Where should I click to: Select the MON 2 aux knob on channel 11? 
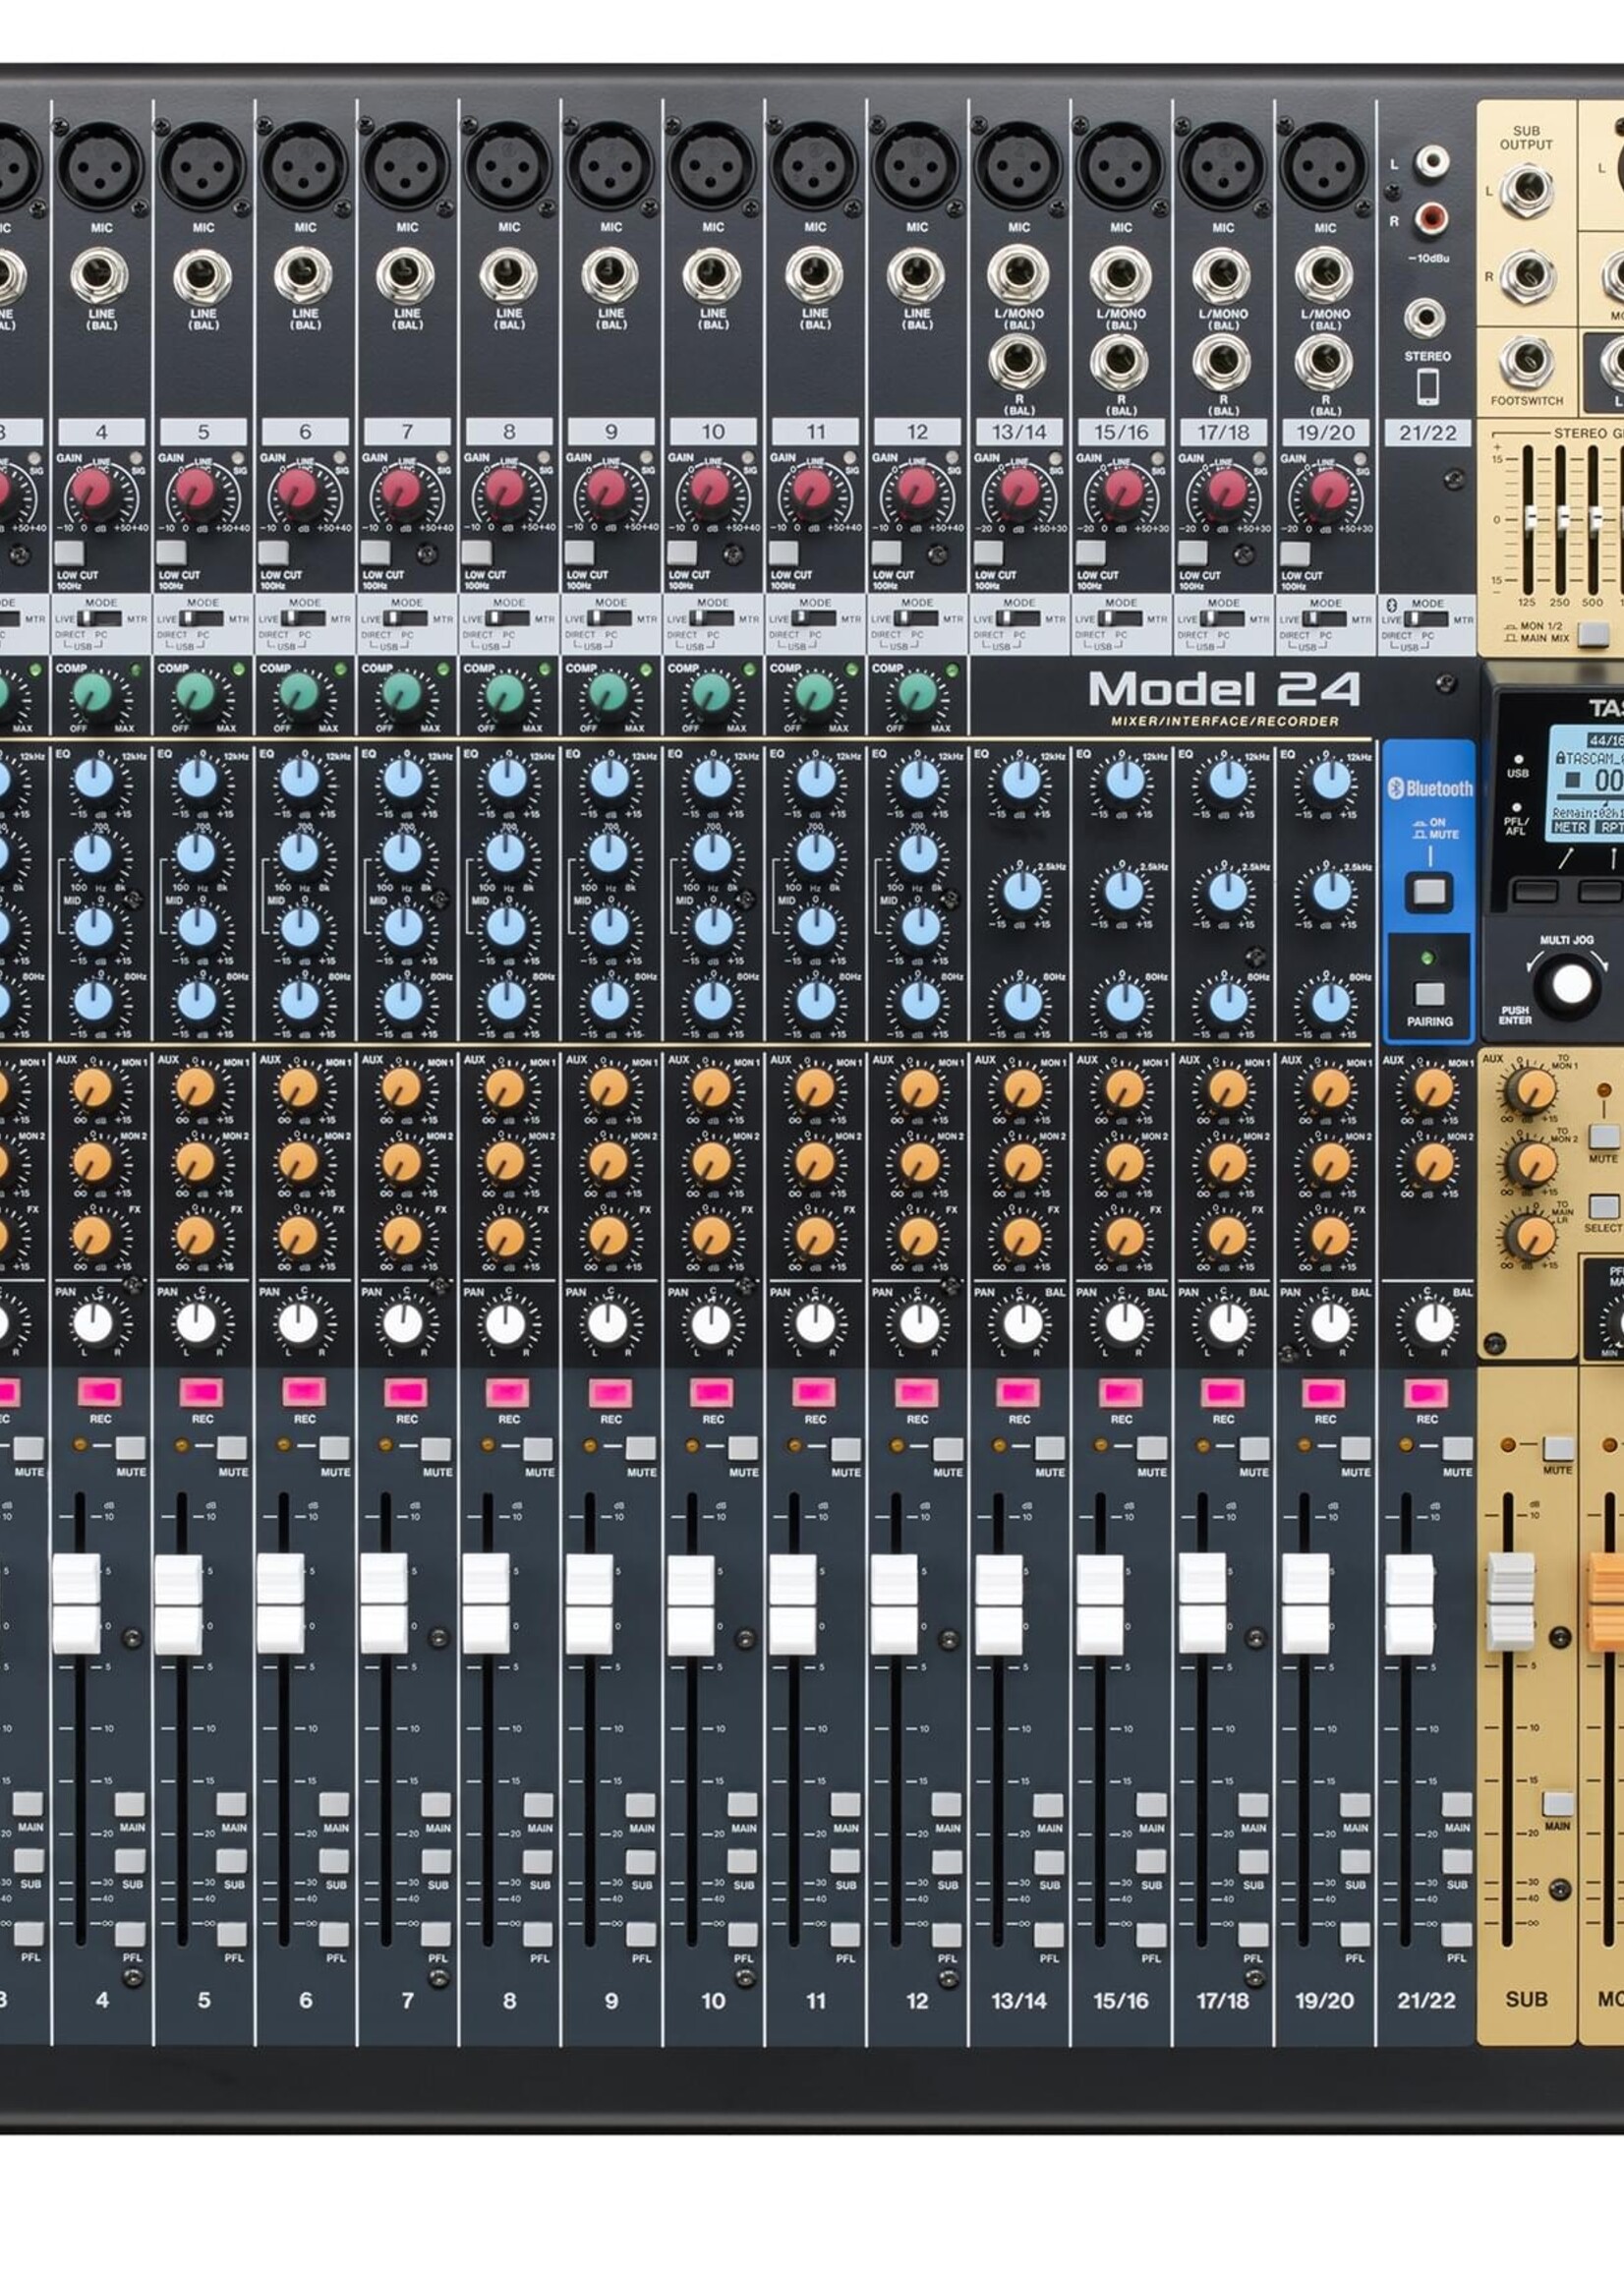tap(815, 1162)
